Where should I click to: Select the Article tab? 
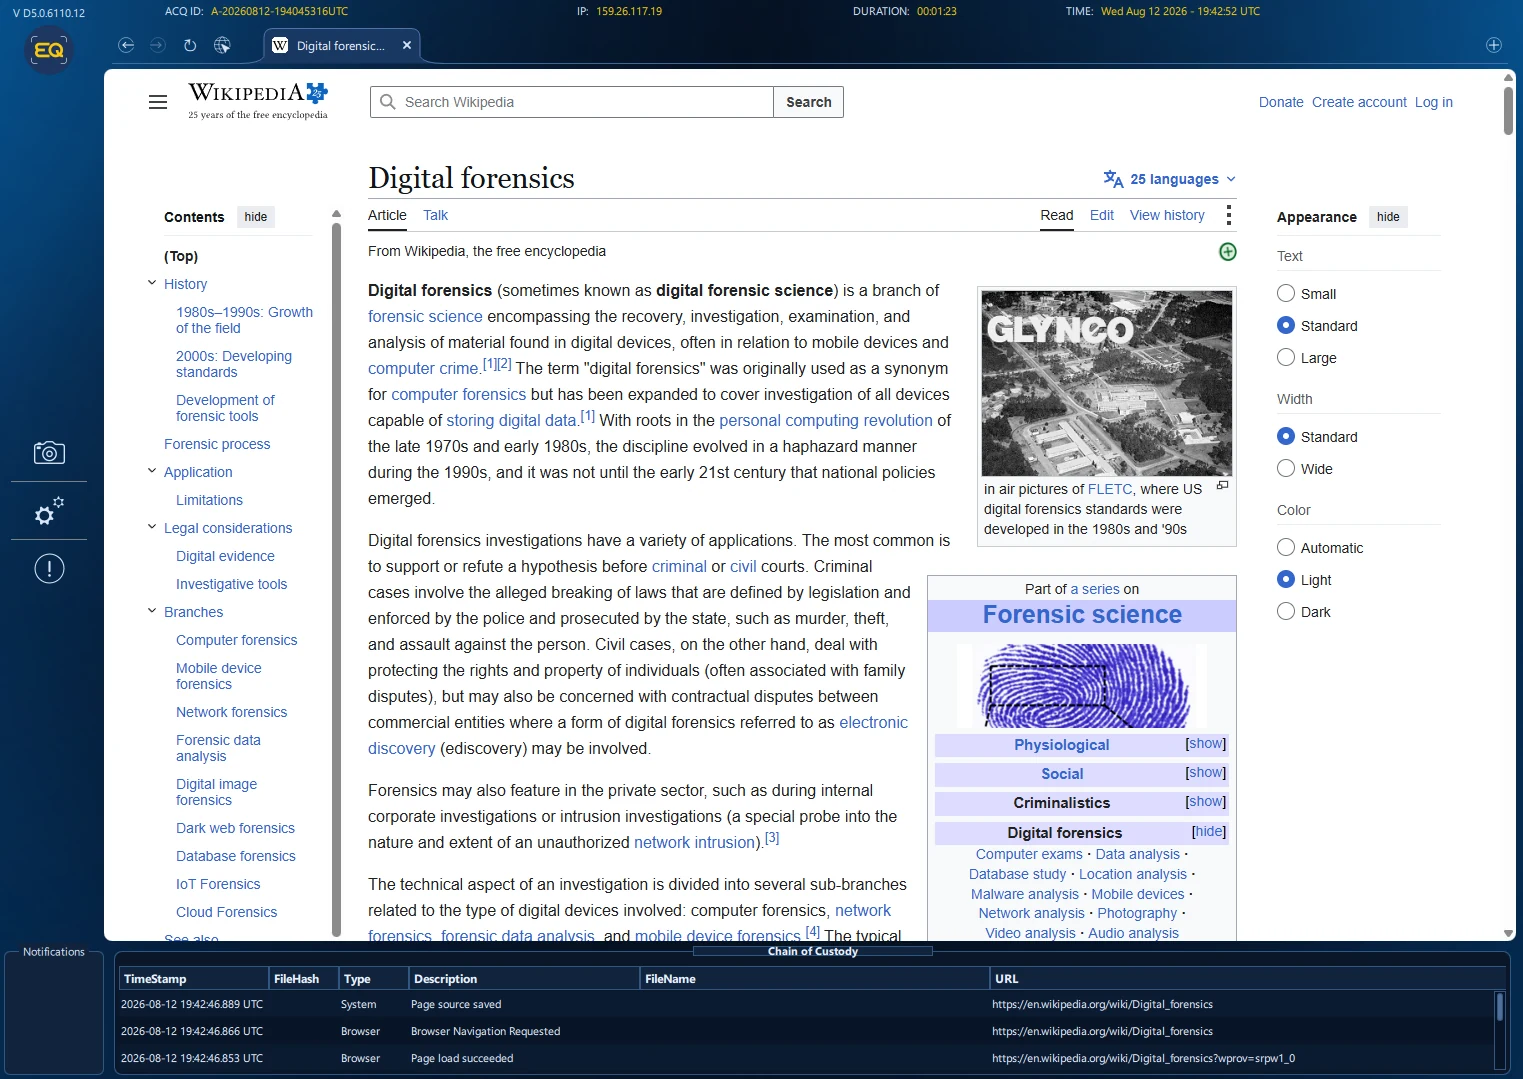[387, 215]
